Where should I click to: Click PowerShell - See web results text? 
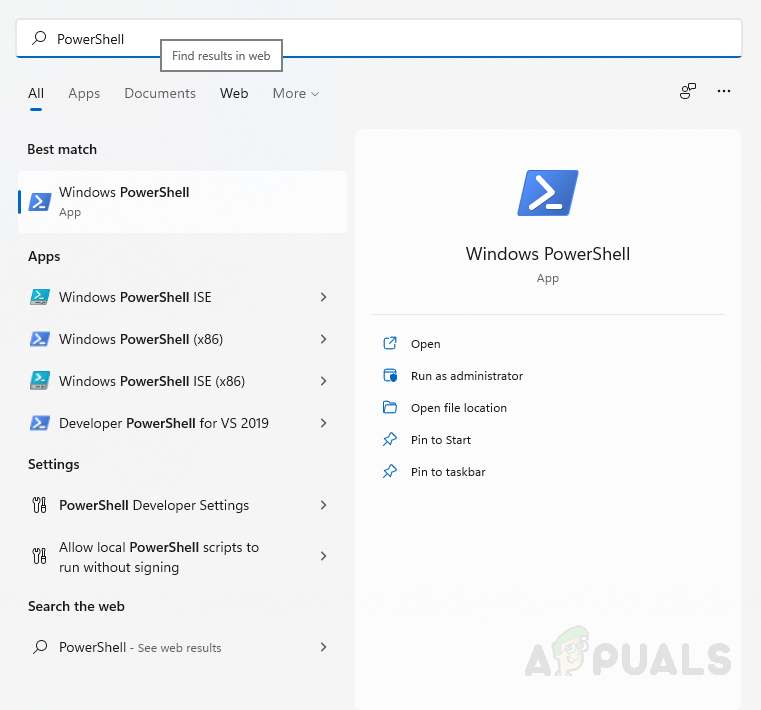(x=140, y=647)
